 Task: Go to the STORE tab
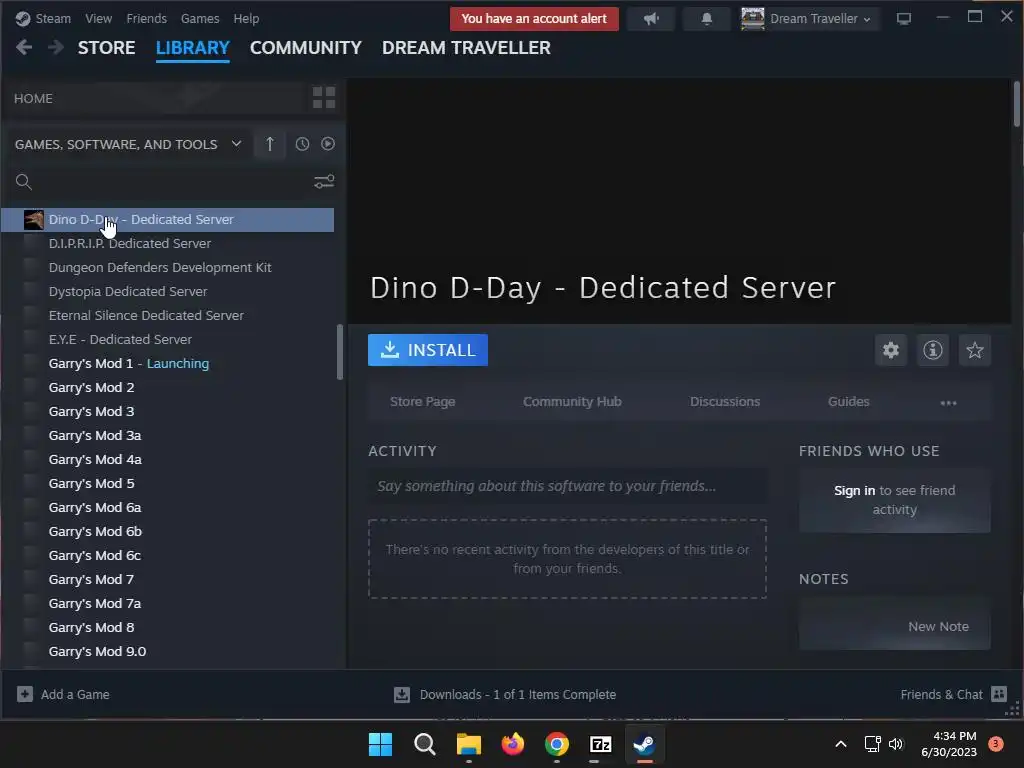pyautogui.click(x=106, y=48)
